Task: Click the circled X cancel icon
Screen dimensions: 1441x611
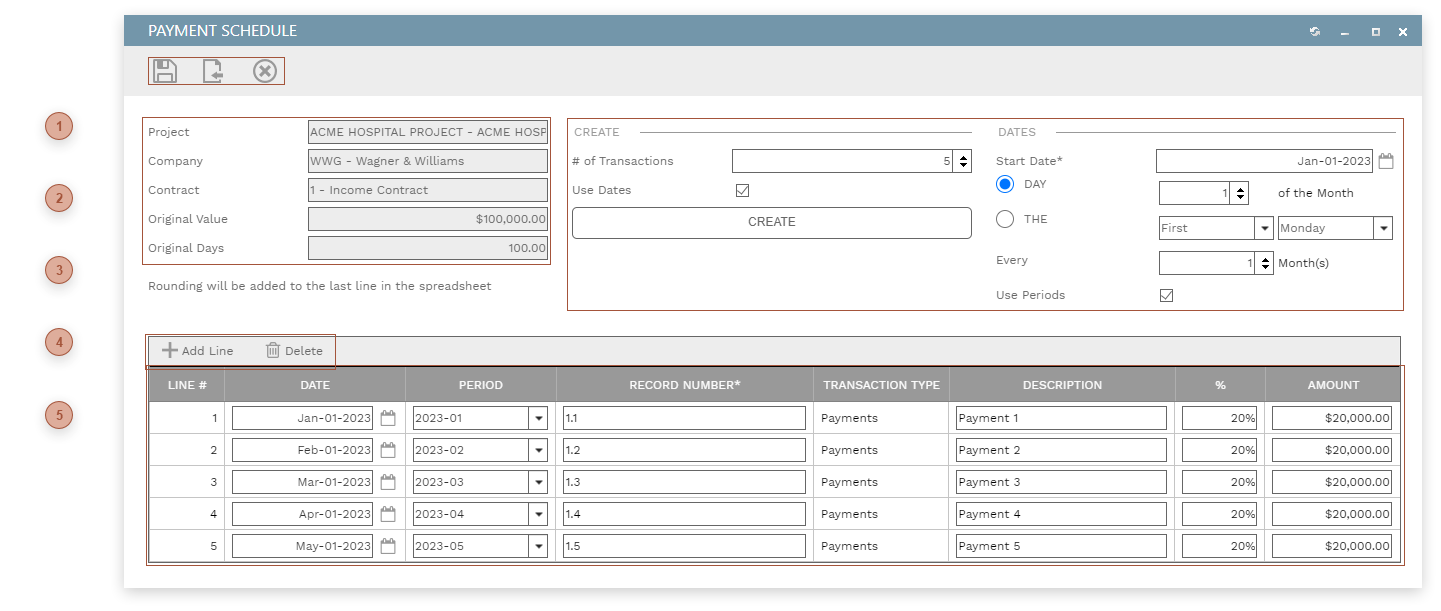Action: [x=265, y=70]
